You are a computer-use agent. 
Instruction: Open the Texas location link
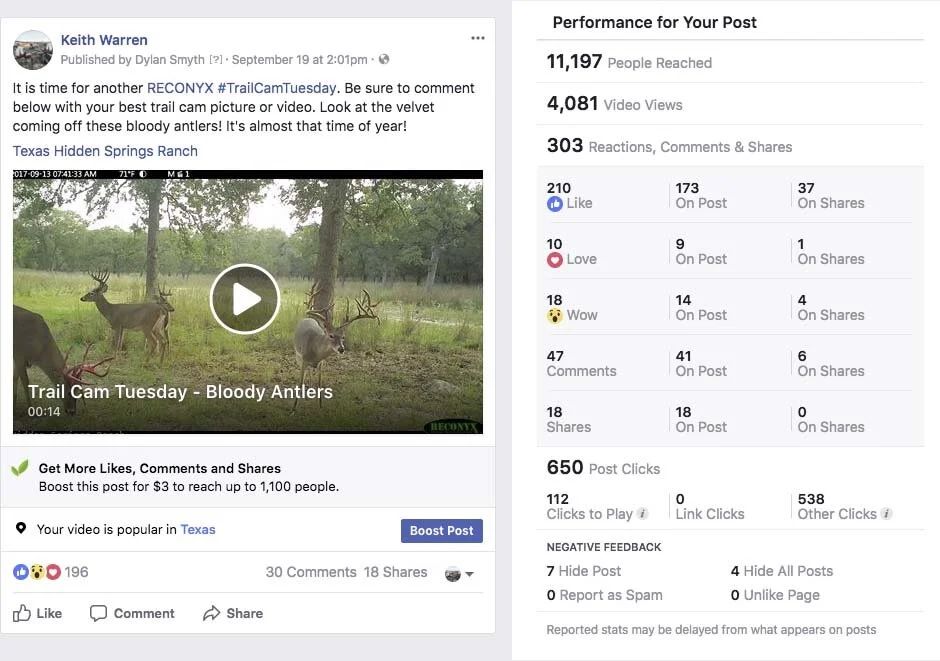coord(198,530)
